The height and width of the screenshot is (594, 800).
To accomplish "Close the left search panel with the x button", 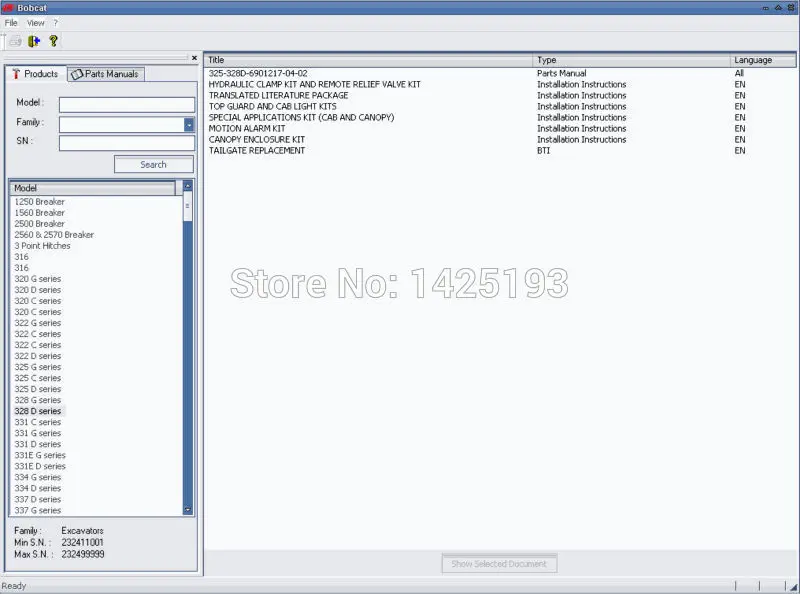I will (x=194, y=57).
